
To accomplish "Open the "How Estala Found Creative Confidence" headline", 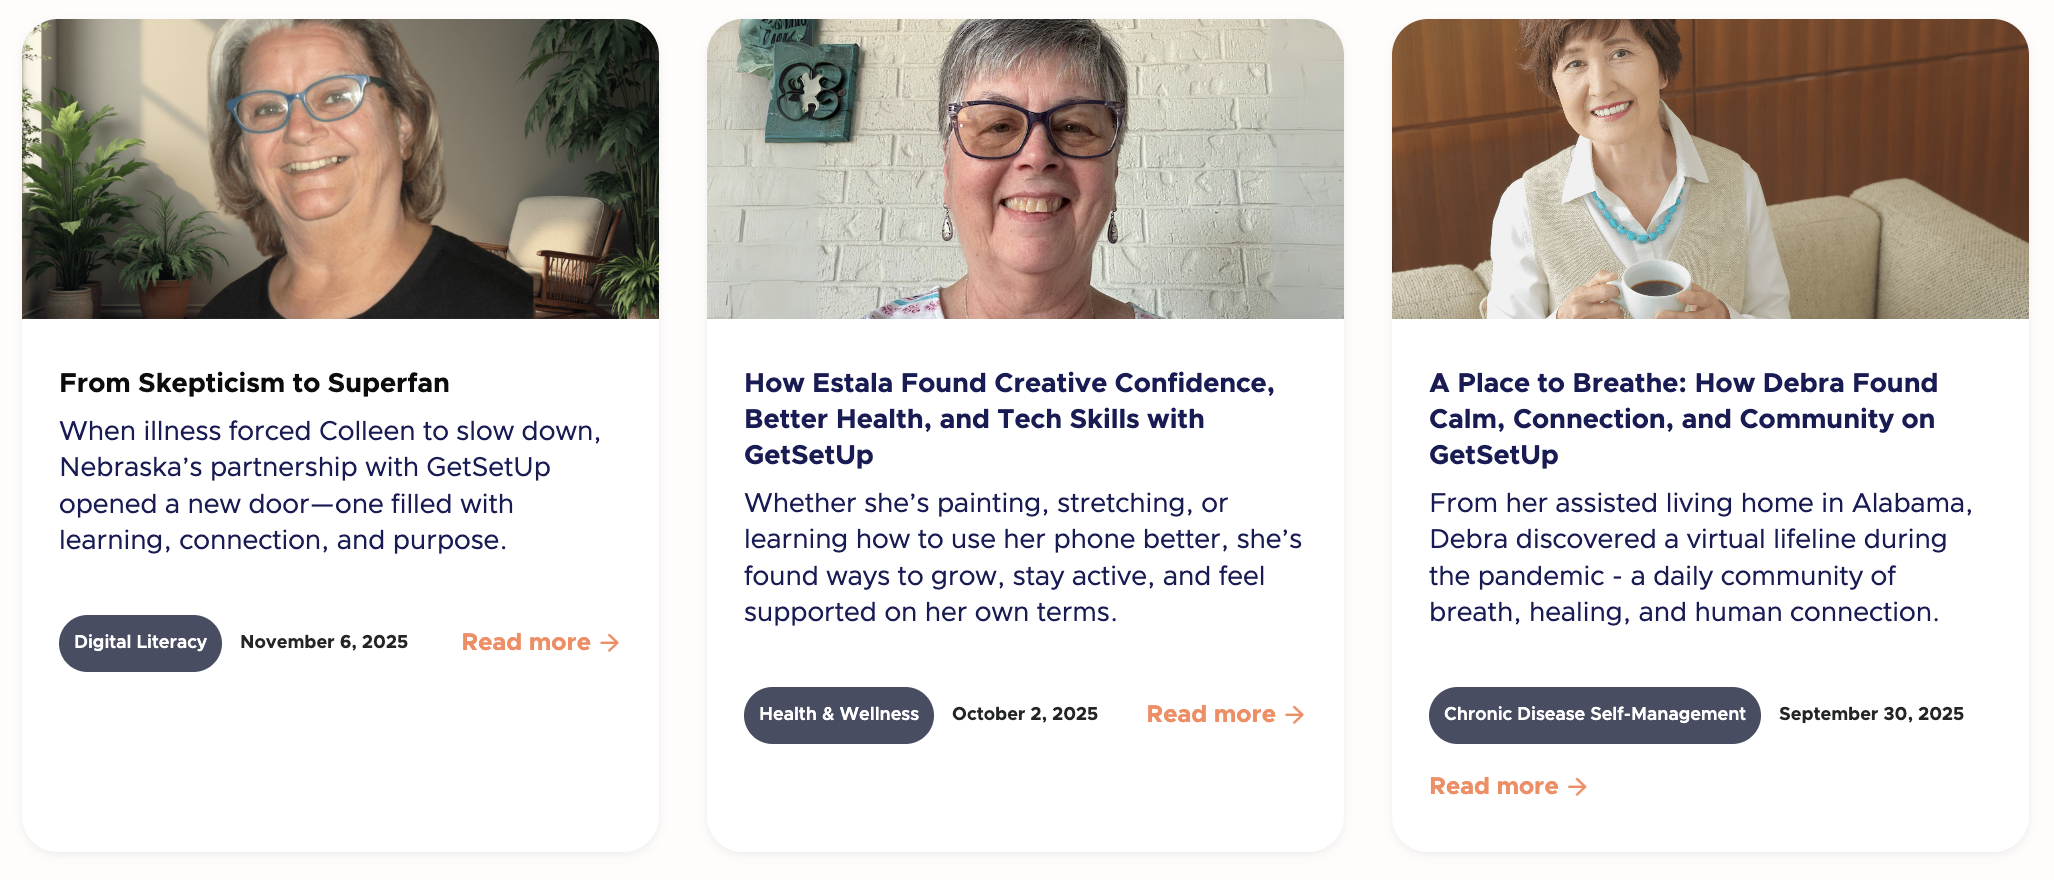I will pos(1009,419).
